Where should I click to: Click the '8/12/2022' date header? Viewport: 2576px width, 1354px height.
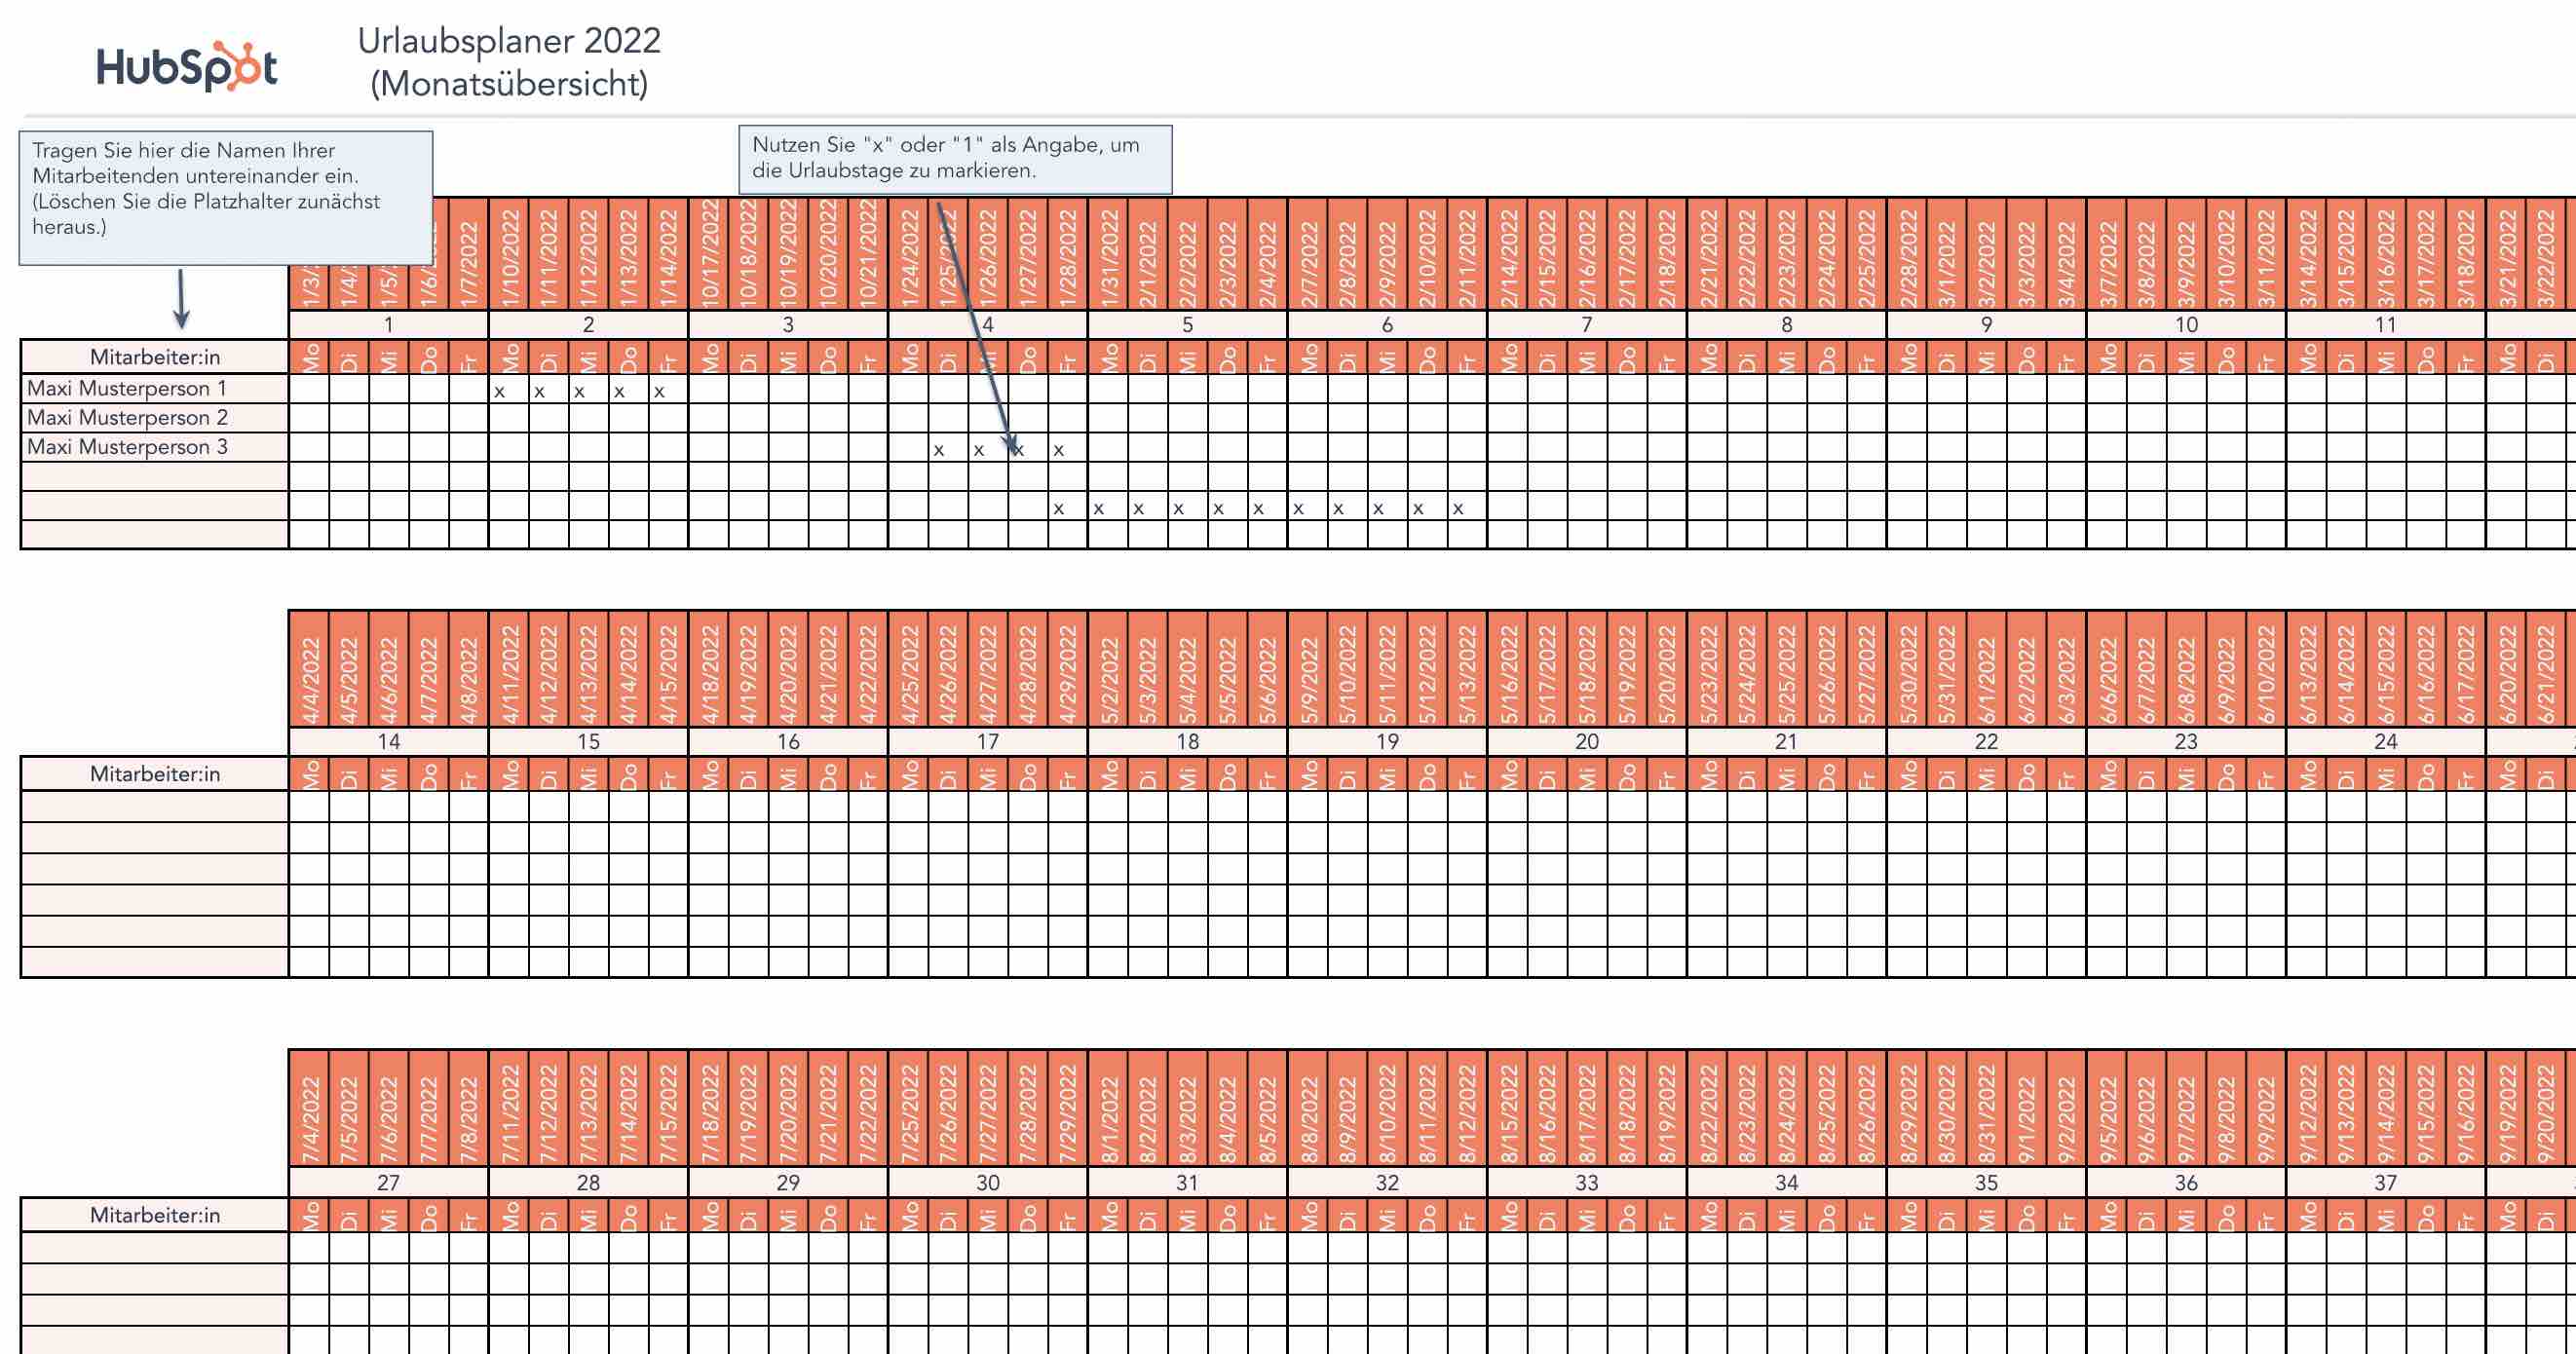tap(1467, 1109)
